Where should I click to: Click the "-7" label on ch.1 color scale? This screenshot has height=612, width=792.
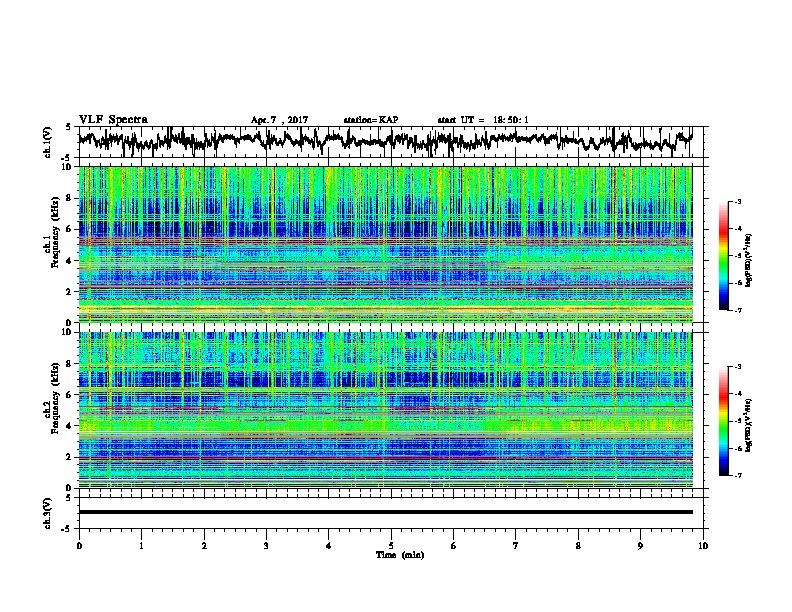[x=738, y=310]
